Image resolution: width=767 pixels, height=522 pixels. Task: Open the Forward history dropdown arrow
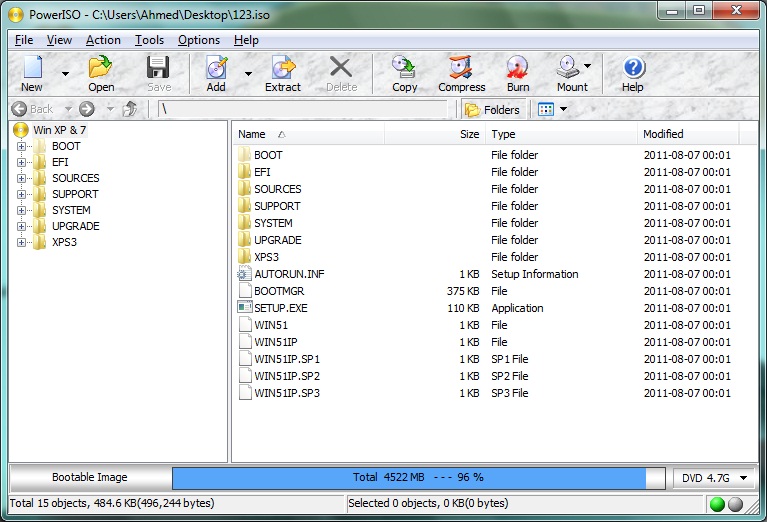pos(110,109)
